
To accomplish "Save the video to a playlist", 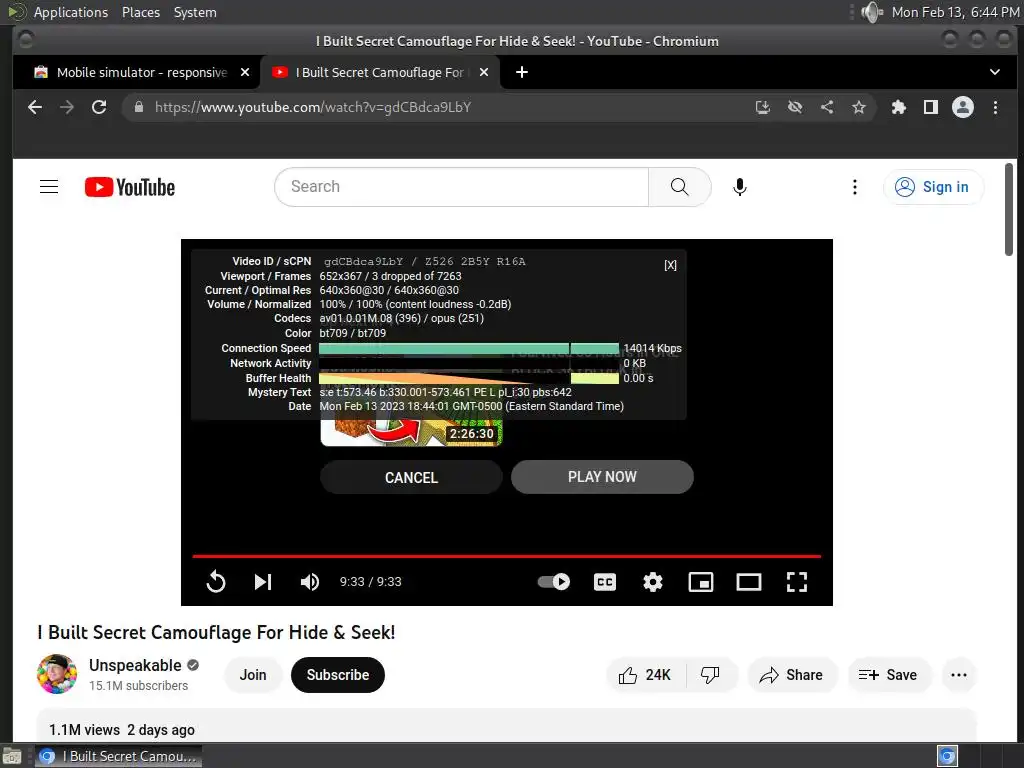I will (889, 675).
